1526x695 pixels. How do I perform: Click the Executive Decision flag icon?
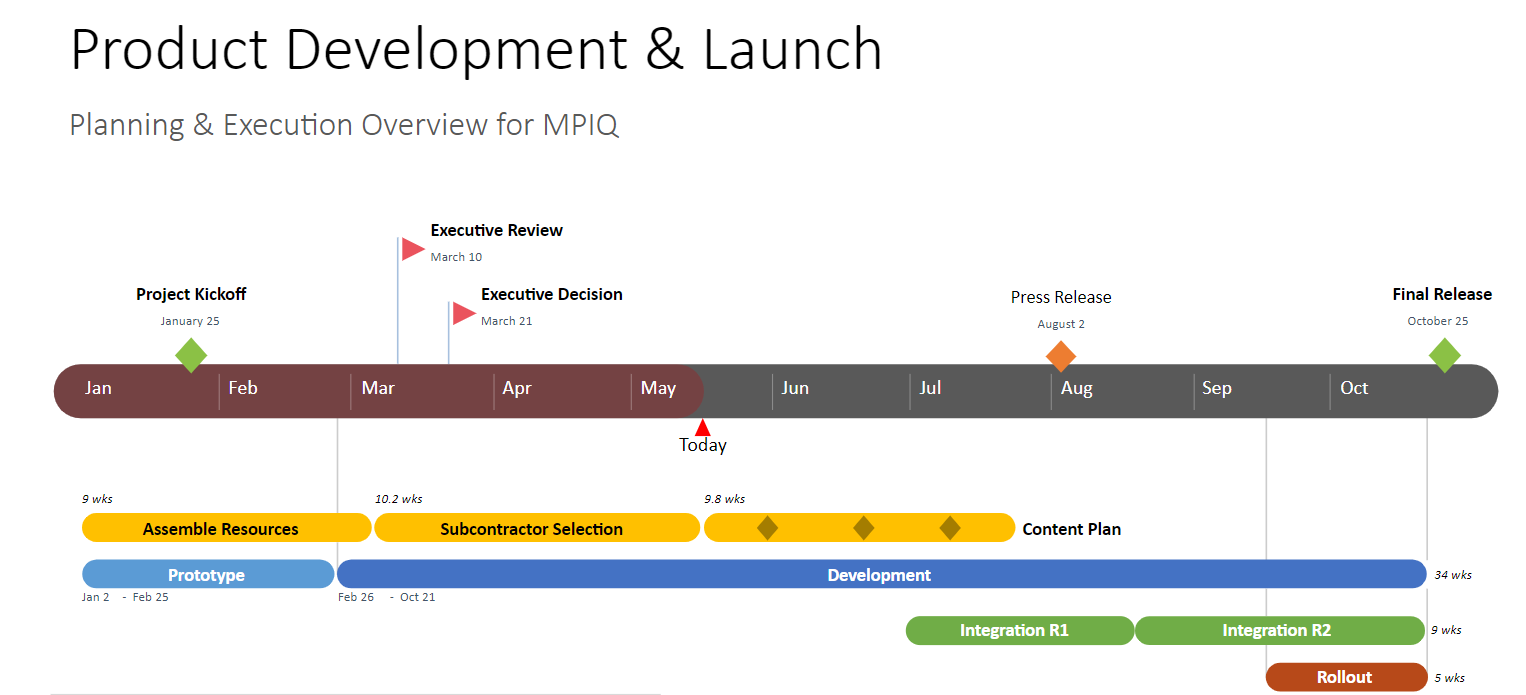(463, 313)
